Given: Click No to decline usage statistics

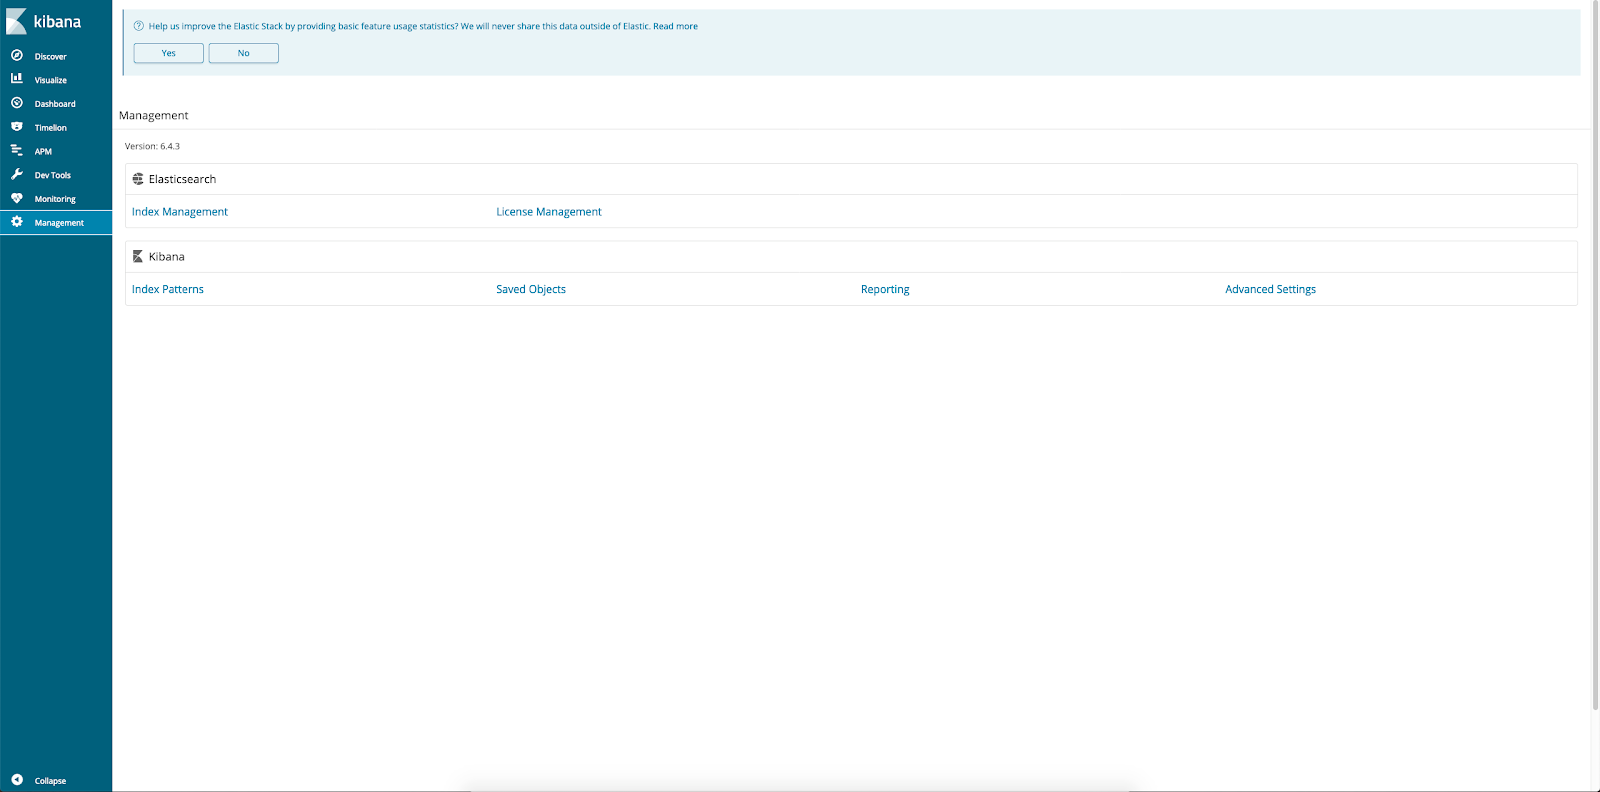Looking at the screenshot, I should point(244,53).
